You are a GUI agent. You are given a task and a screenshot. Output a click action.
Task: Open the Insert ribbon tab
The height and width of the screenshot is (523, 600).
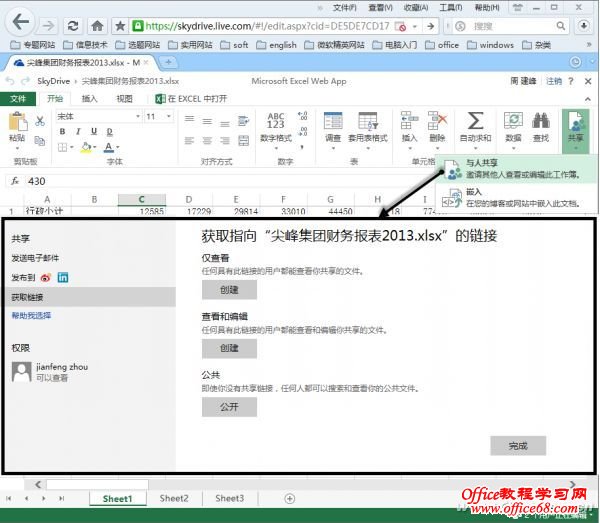(89, 99)
